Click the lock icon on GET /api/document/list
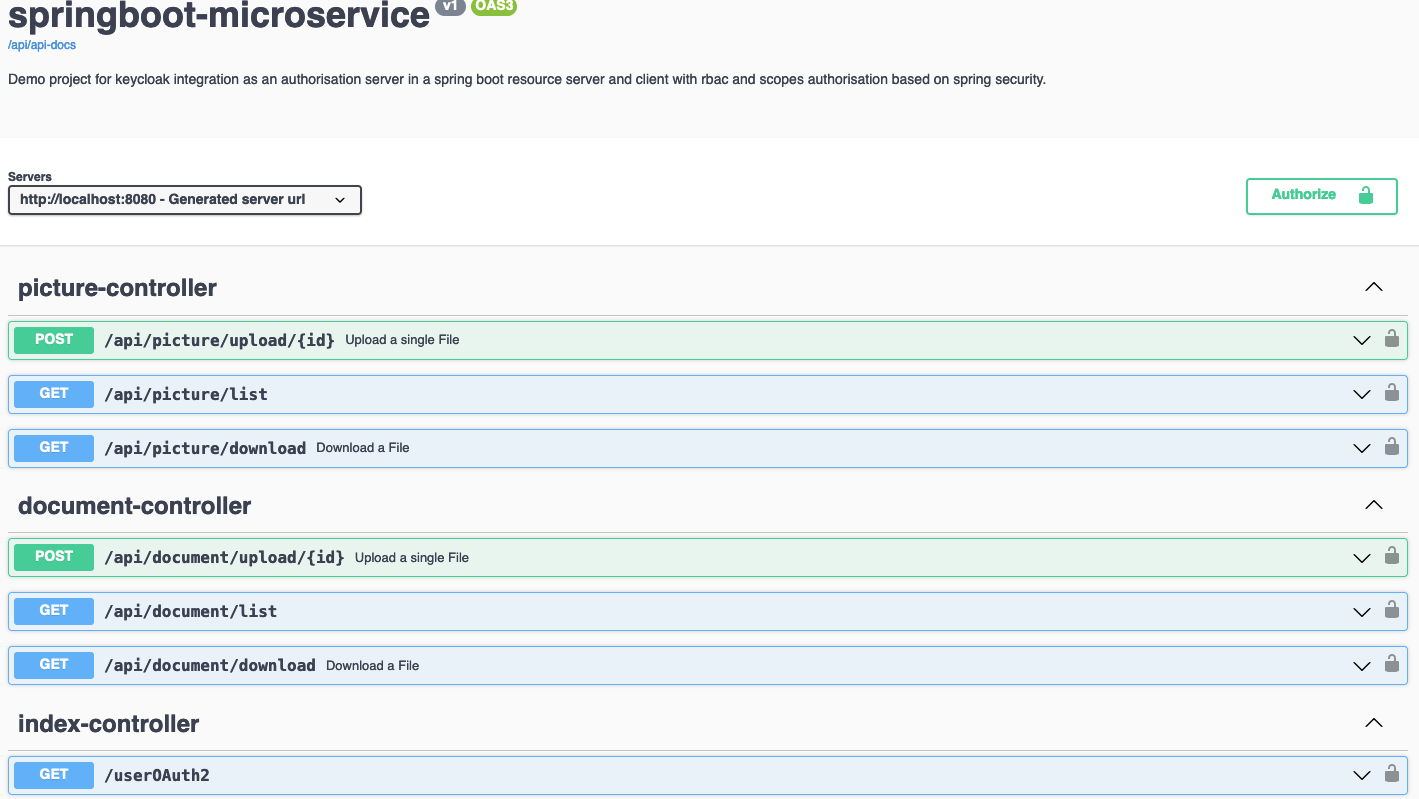1419x799 pixels. click(x=1391, y=611)
